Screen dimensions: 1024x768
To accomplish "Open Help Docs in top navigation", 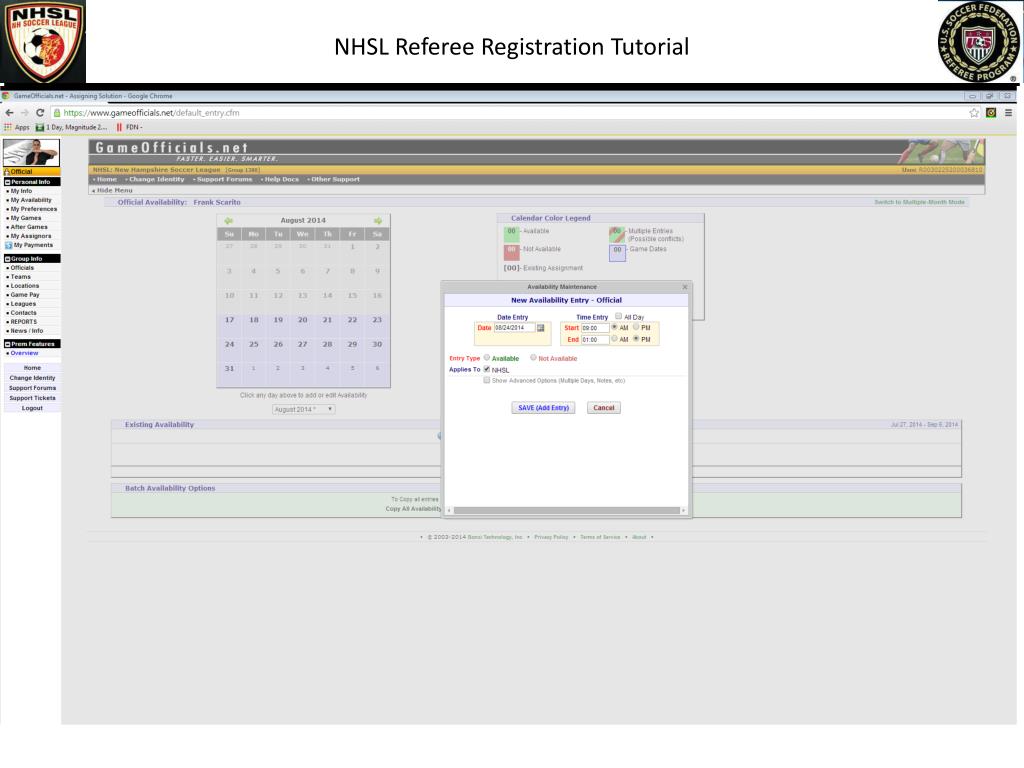I will [280, 179].
